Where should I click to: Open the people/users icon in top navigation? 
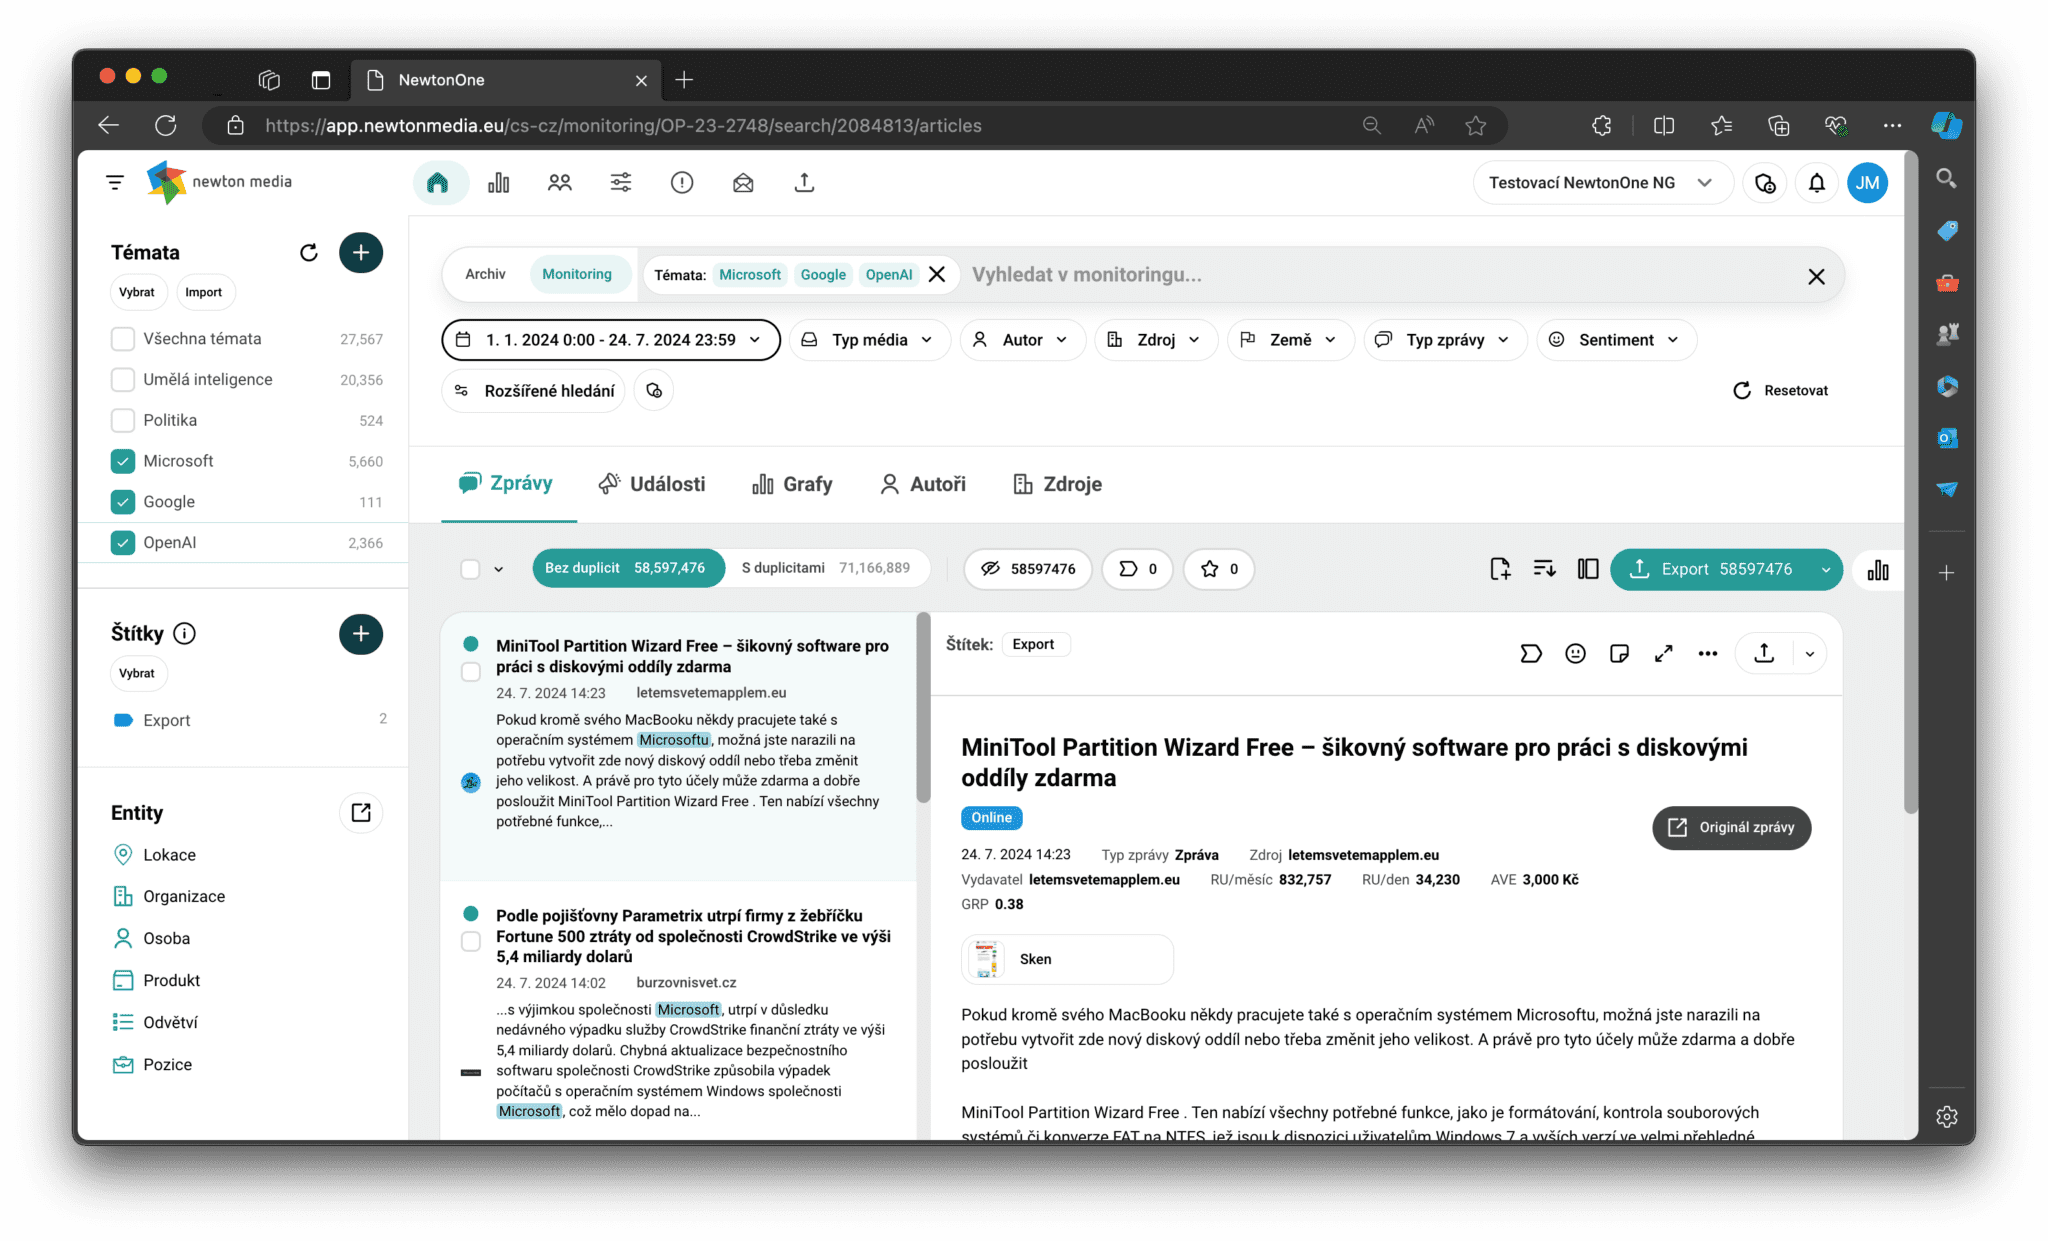pyautogui.click(x=560, y=182)
